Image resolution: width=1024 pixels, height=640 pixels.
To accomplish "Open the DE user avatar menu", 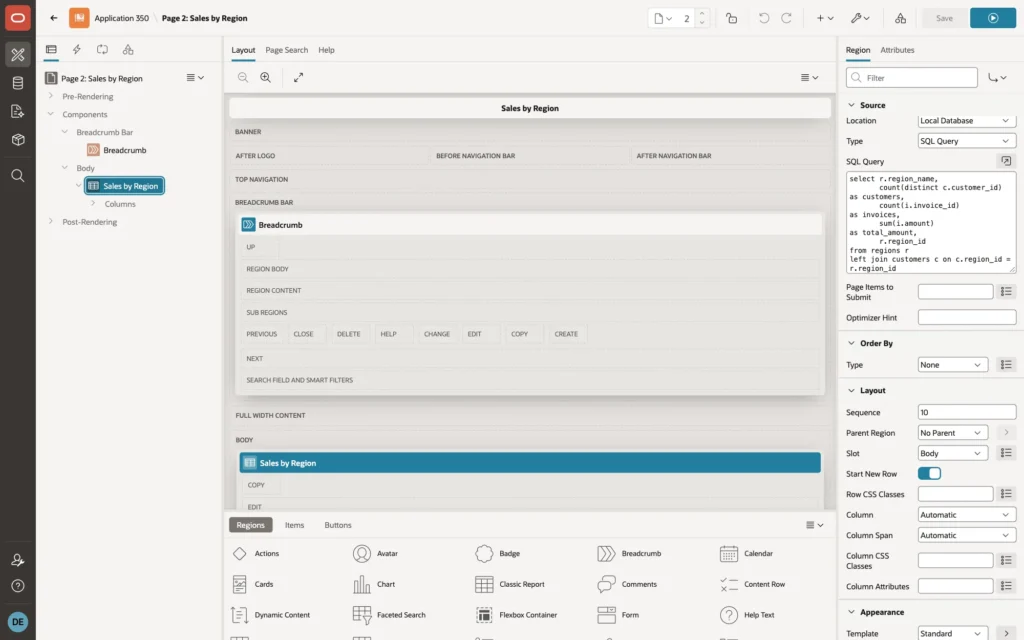I will tap(18, 622).
